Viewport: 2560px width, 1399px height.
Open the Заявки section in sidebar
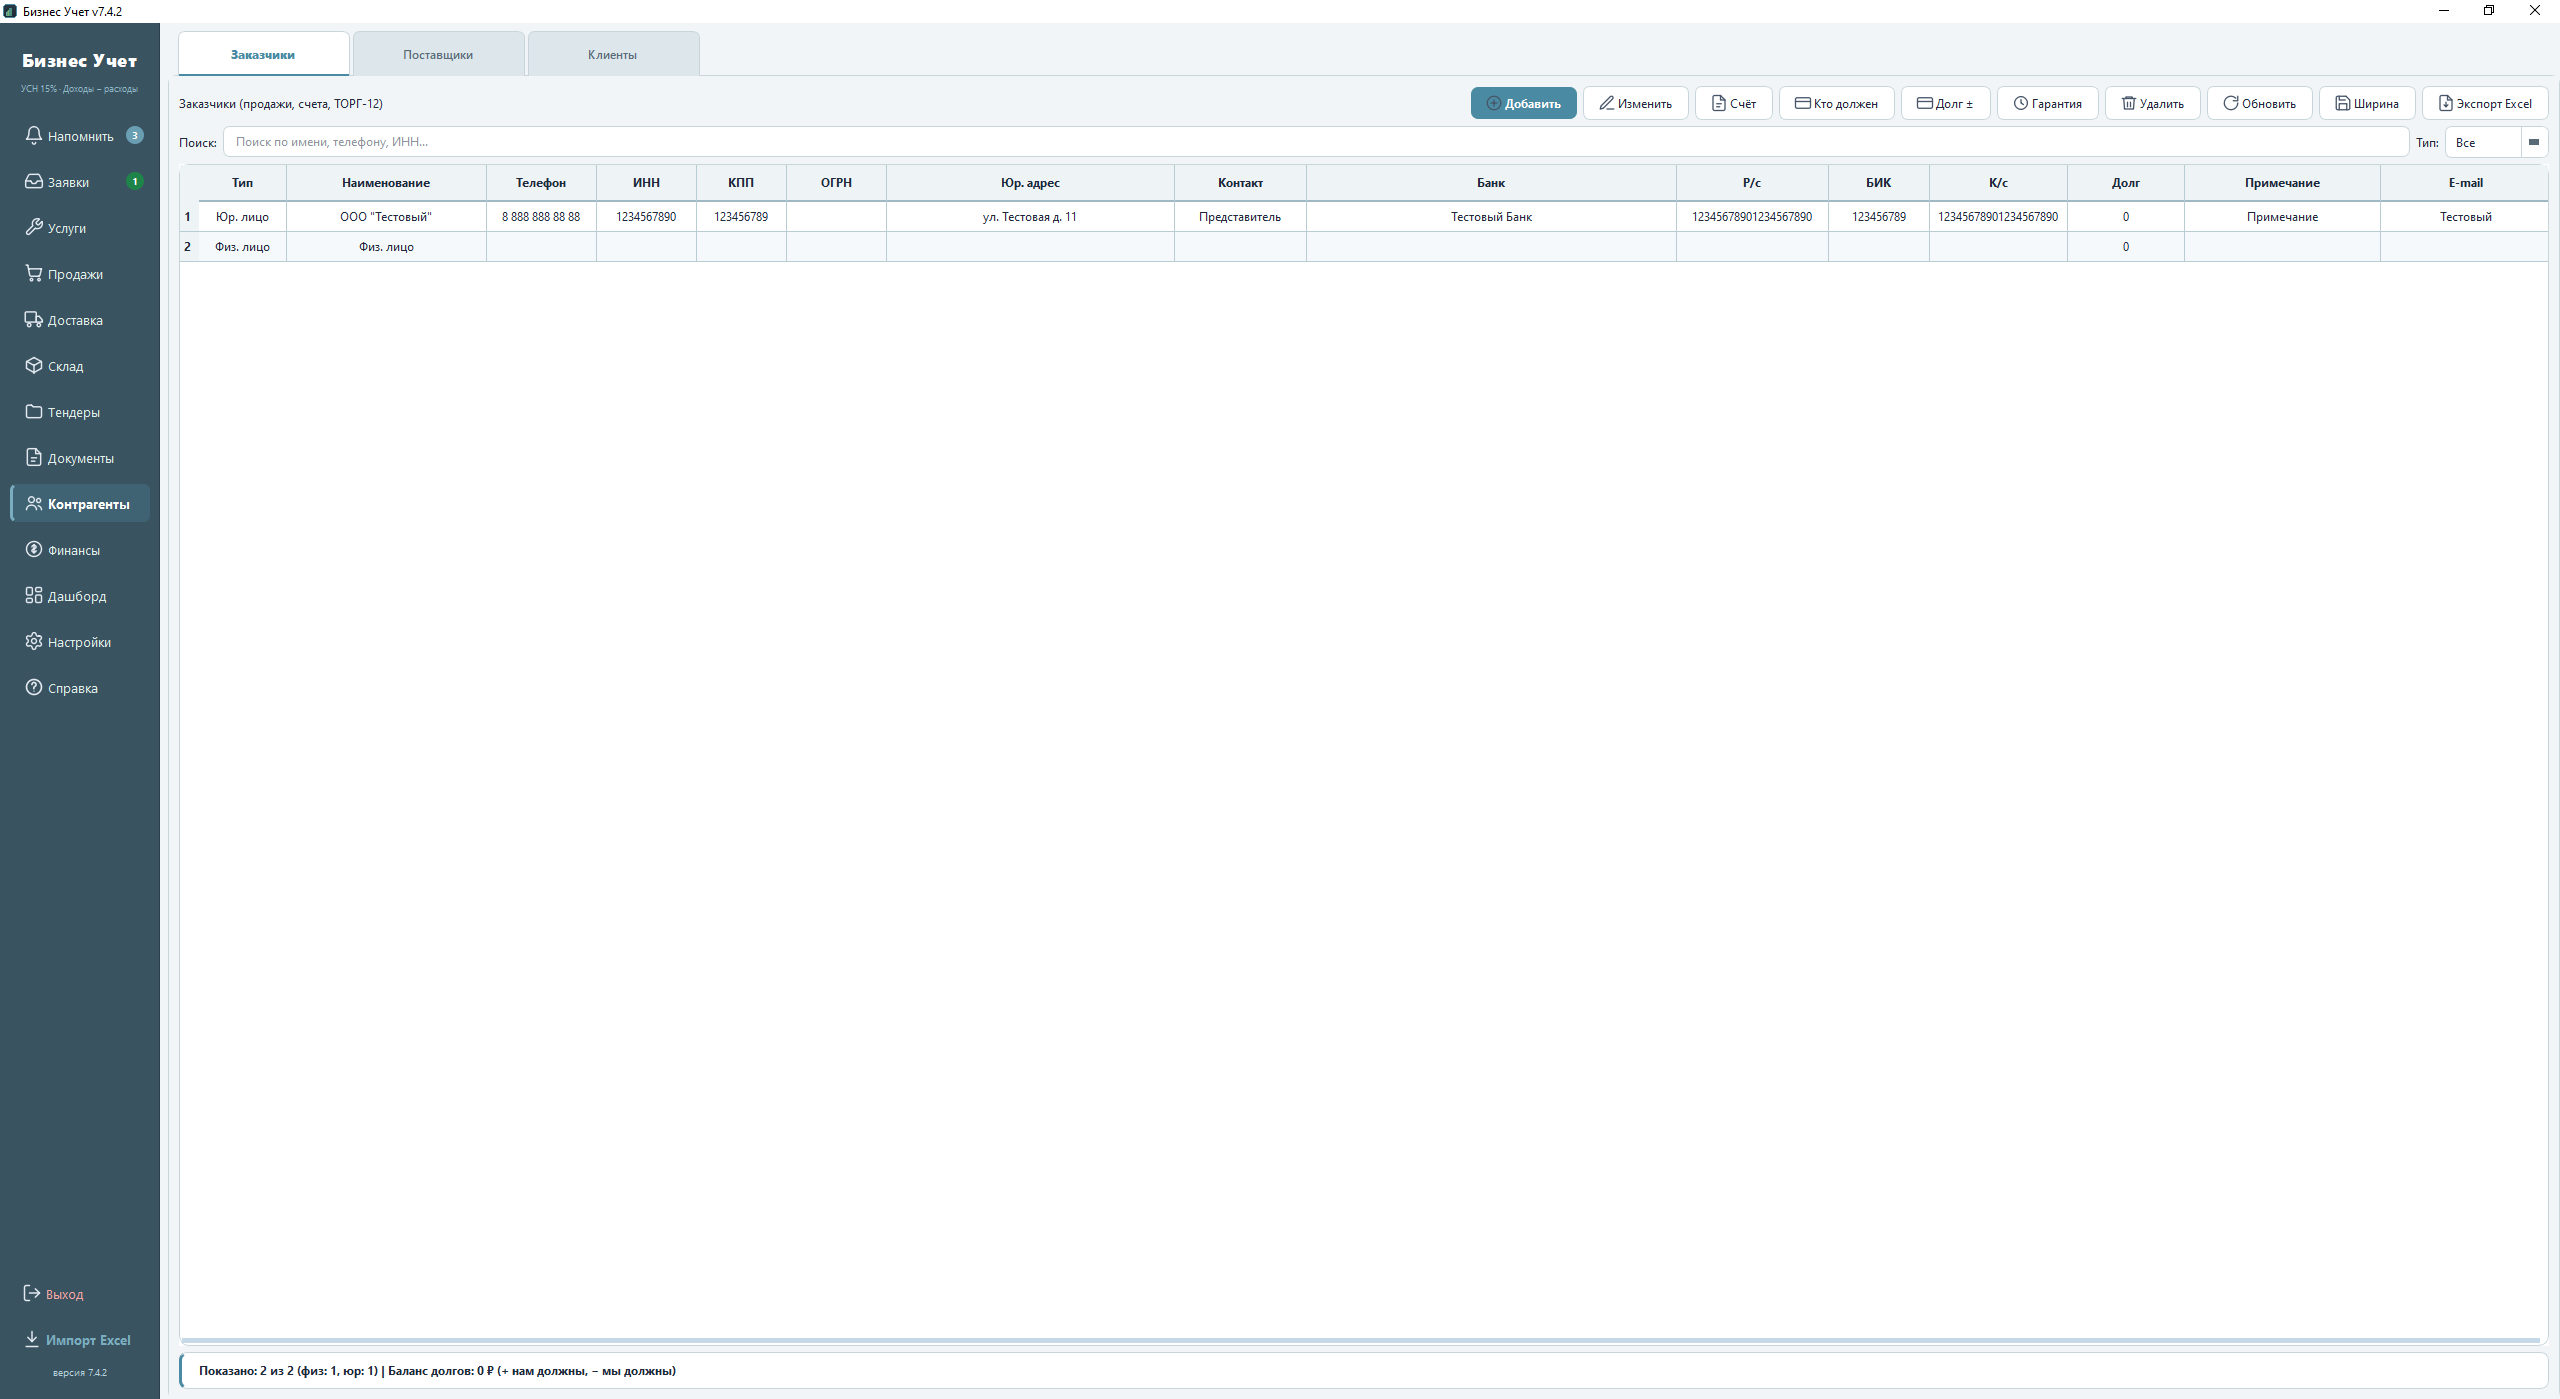click(80, 182)
